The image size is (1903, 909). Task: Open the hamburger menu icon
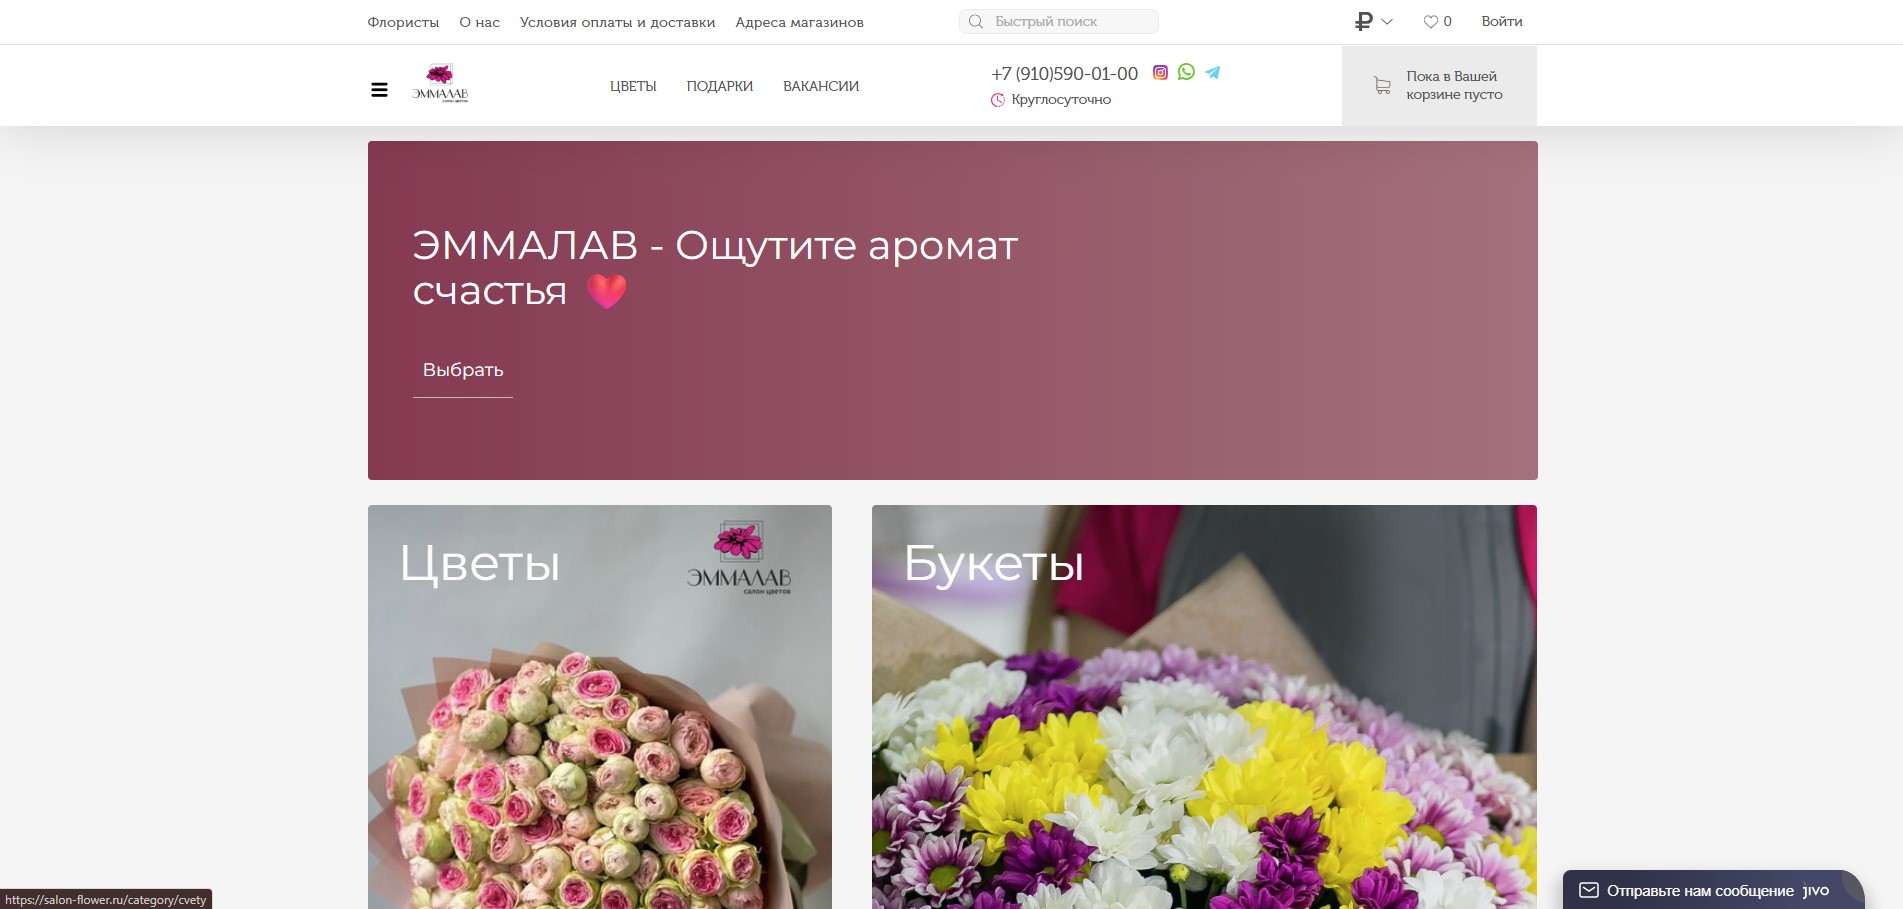pos(379,90)
